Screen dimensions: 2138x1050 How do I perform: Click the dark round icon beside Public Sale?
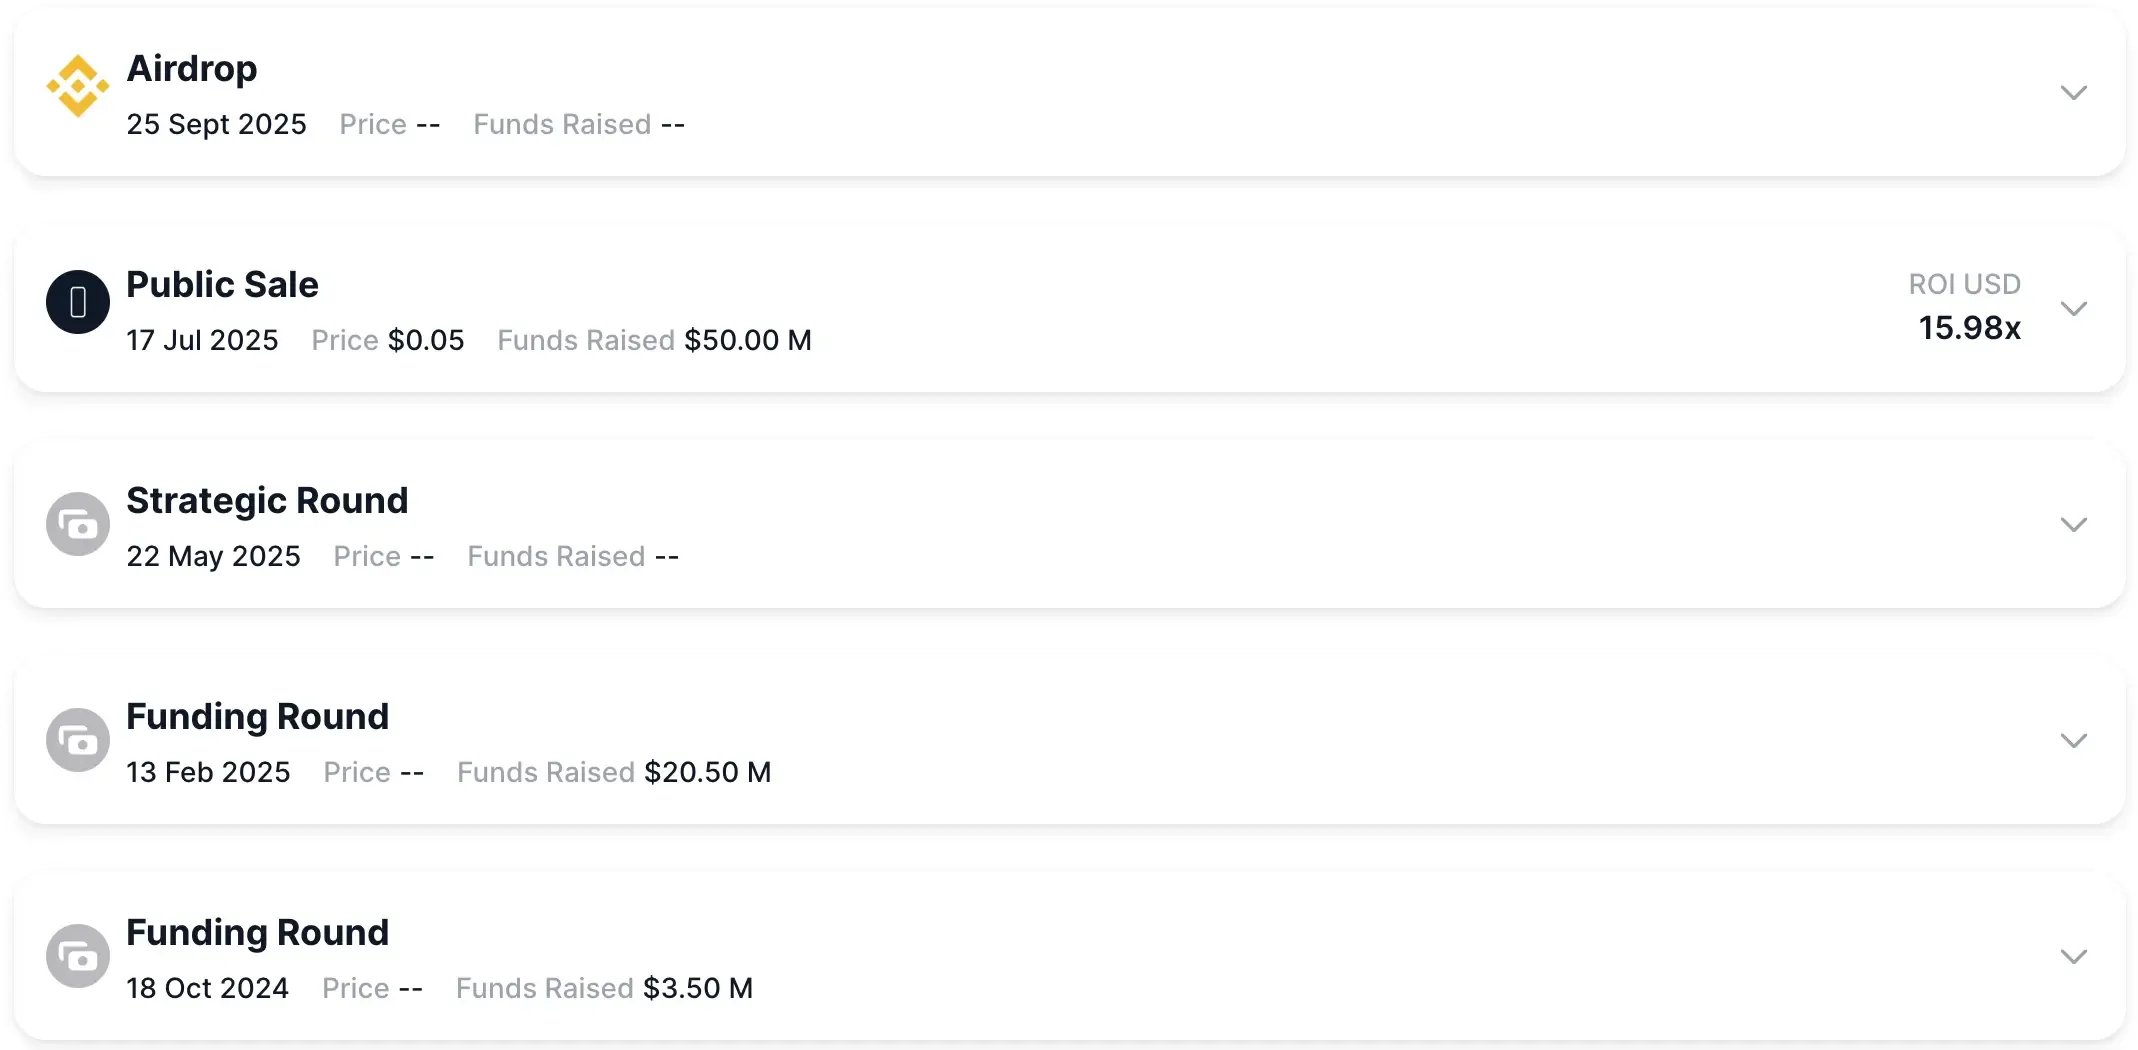(78, 302)
